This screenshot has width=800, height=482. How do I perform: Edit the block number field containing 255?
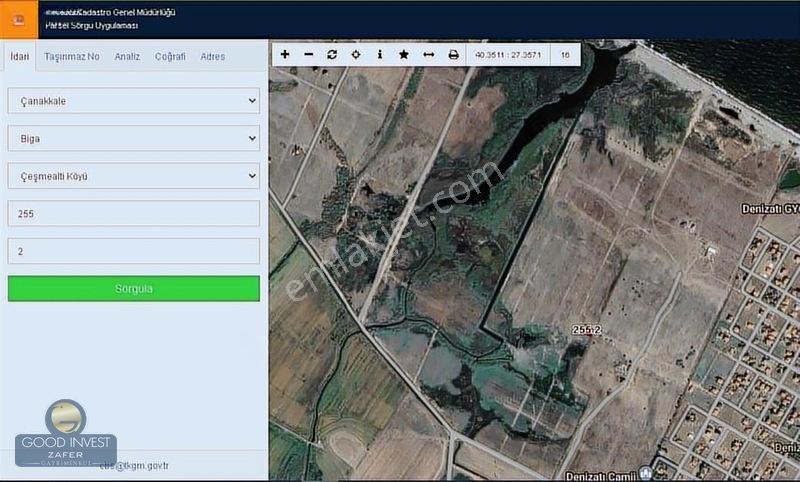(134, 214)
